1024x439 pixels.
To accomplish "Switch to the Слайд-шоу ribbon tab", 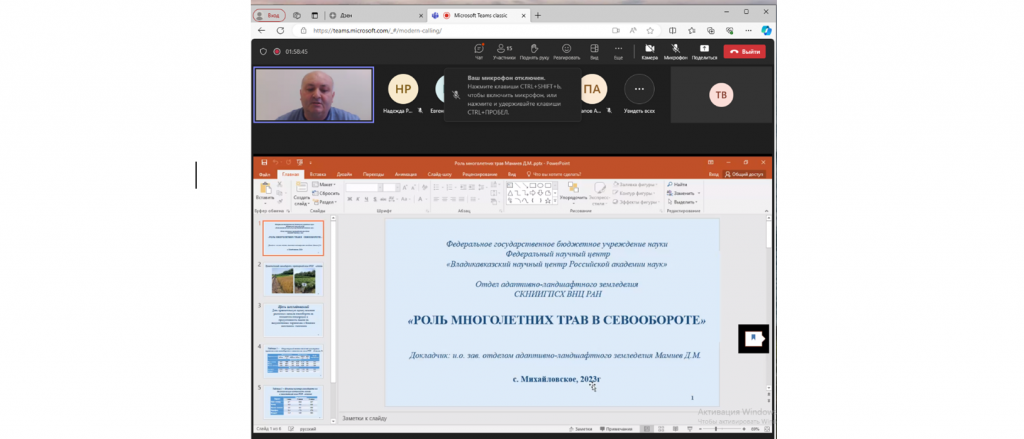I will [x=440, y=174].
